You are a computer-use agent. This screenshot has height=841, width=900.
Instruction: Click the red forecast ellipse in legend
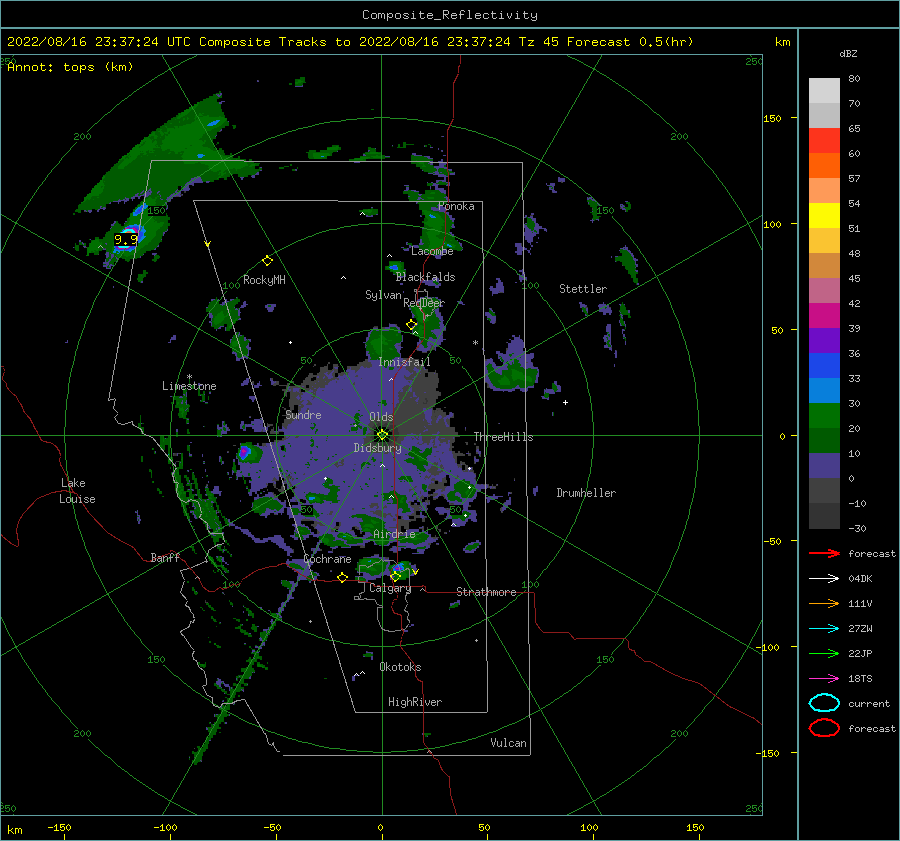click(x=824, y=728)
